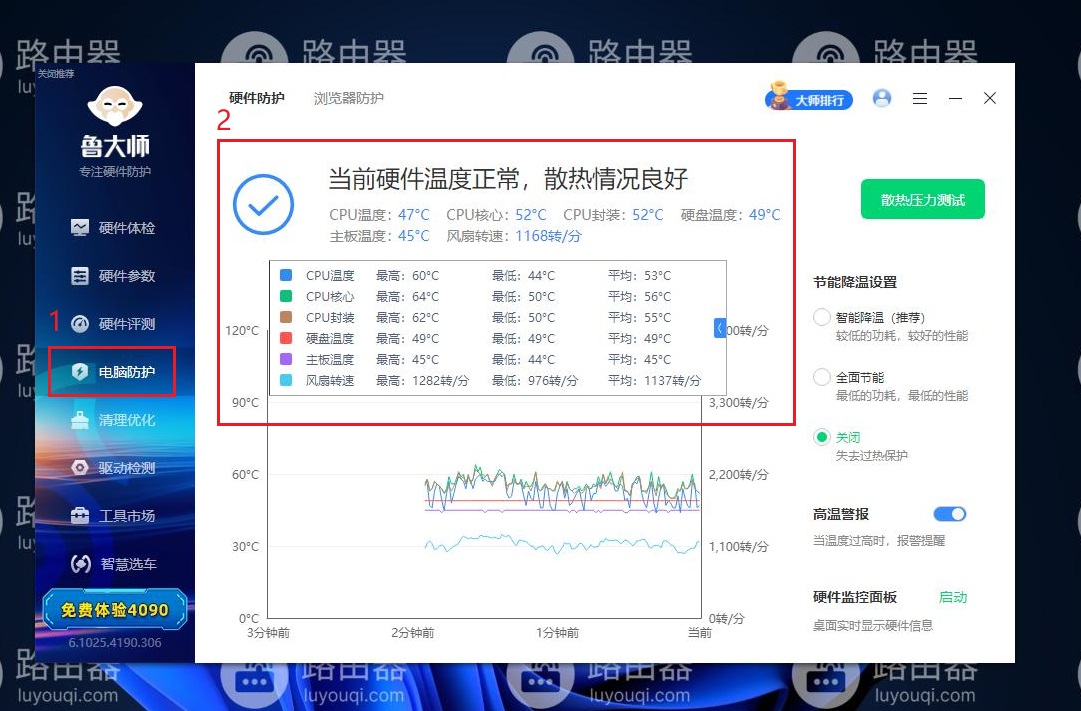This screenshot has height=711, width=1081.
Task: Open 驱动检测 in the sidebar
Action: pyautogui.click(x=113, y=468)
